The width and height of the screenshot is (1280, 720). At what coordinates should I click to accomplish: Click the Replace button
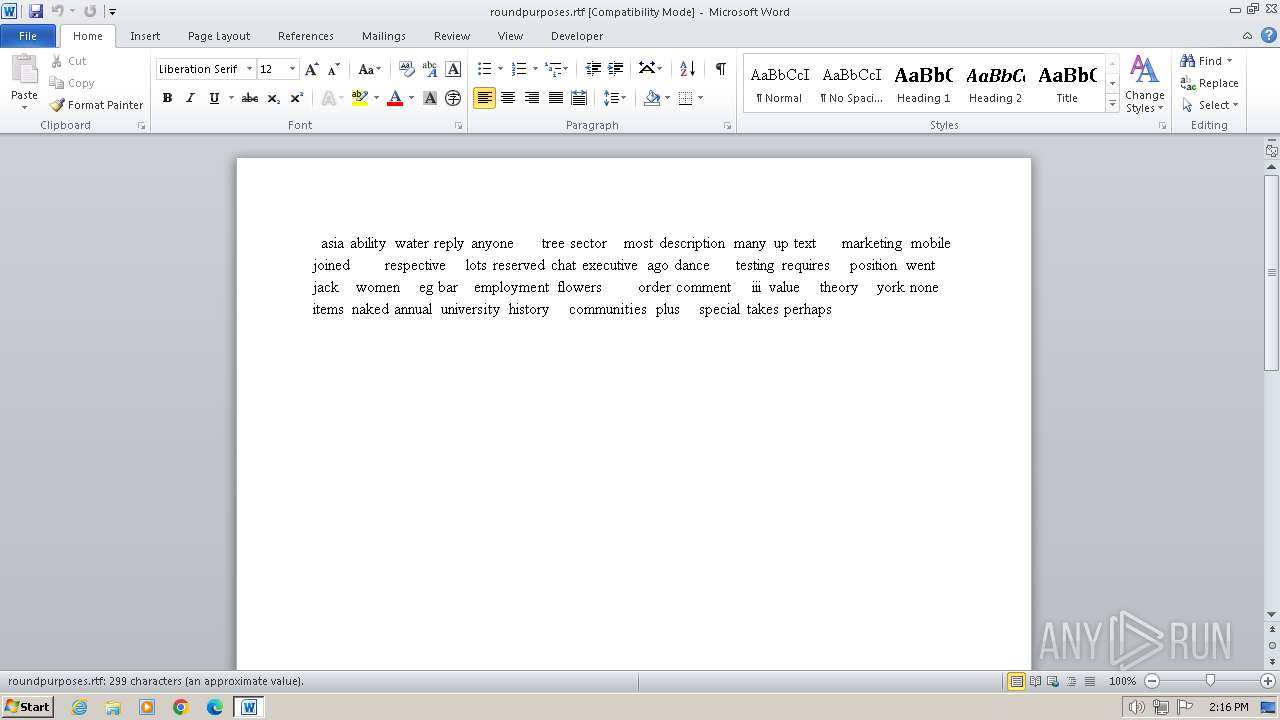coord(1209,83)
